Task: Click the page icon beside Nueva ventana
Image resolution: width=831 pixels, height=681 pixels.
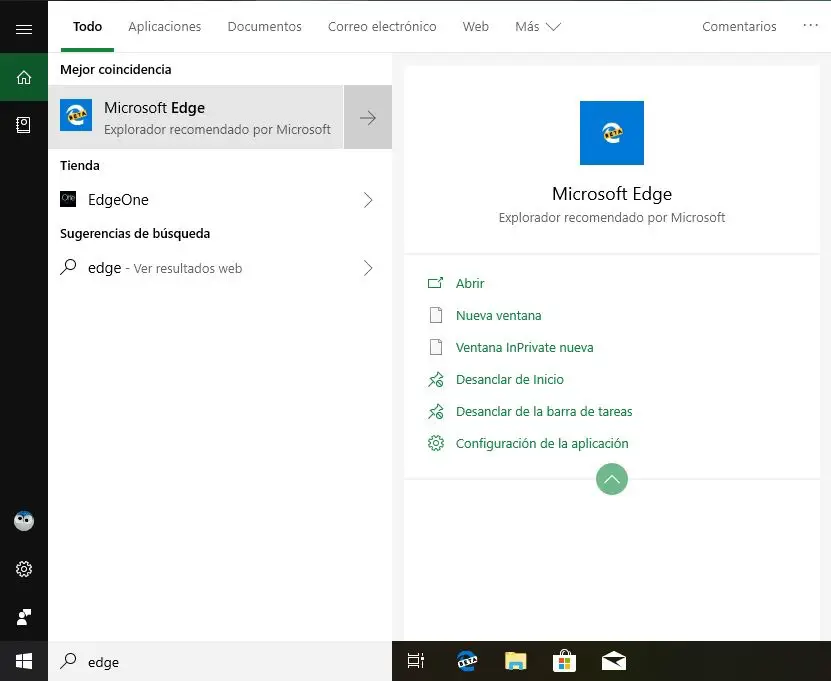Action: pyautogui.click(x=436, y=315)
